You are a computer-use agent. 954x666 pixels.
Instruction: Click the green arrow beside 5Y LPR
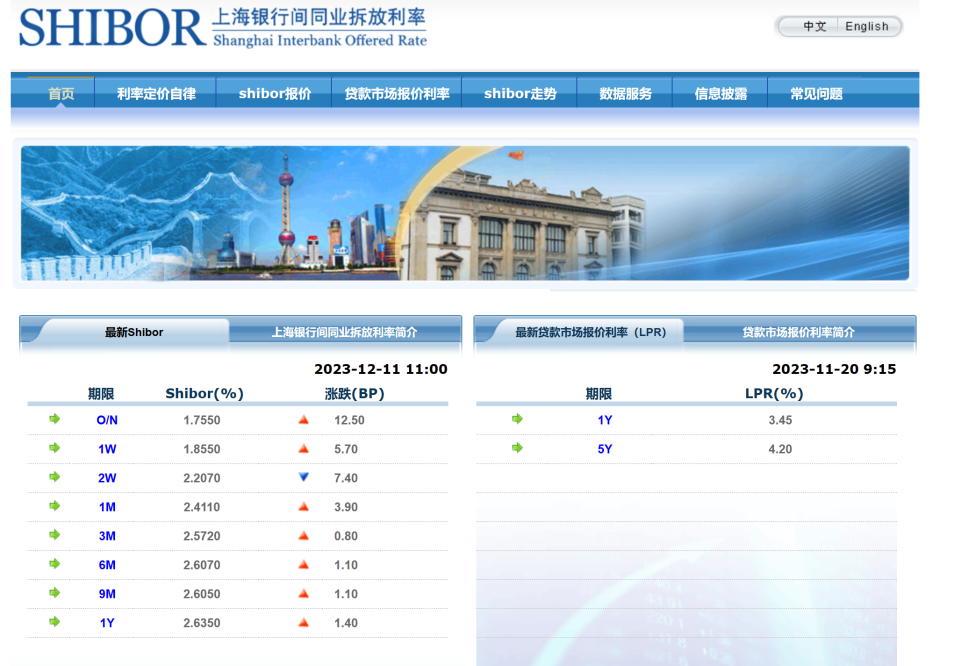[517, 448]
